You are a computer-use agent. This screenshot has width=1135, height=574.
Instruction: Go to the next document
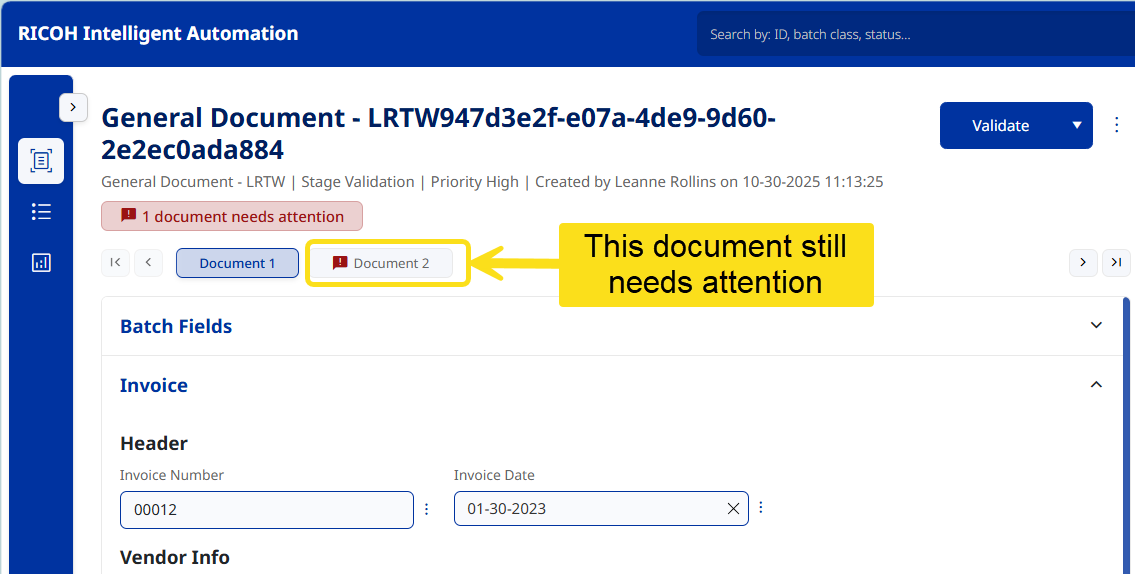pyautogui.click(x=1083, y=262)
